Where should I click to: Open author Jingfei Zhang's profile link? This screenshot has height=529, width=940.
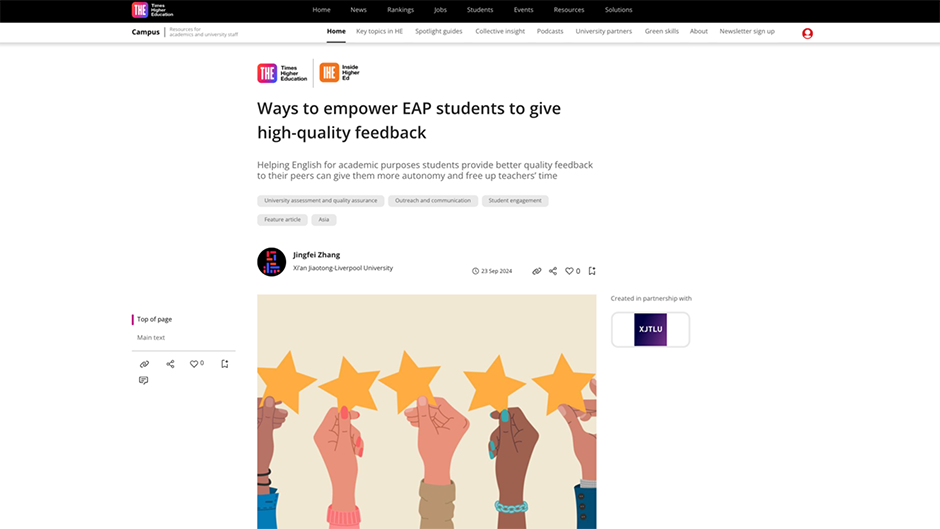tap(317, 255)
